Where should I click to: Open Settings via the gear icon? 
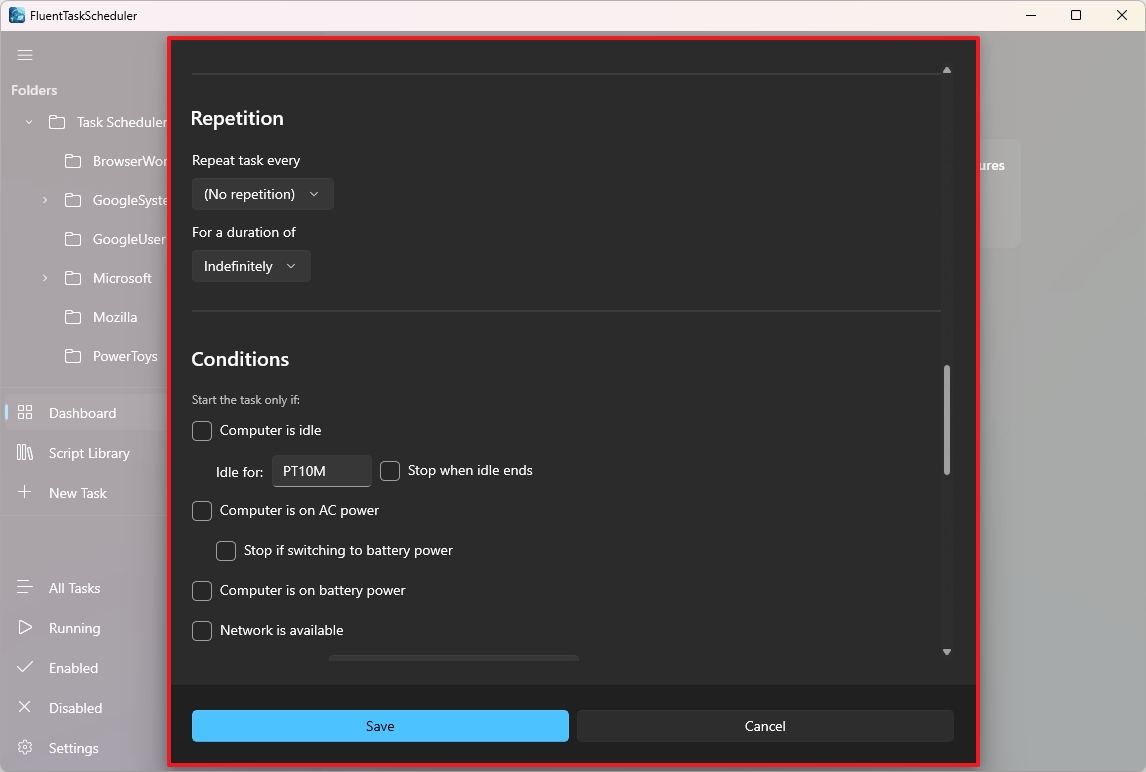click(x=25, y=748)
